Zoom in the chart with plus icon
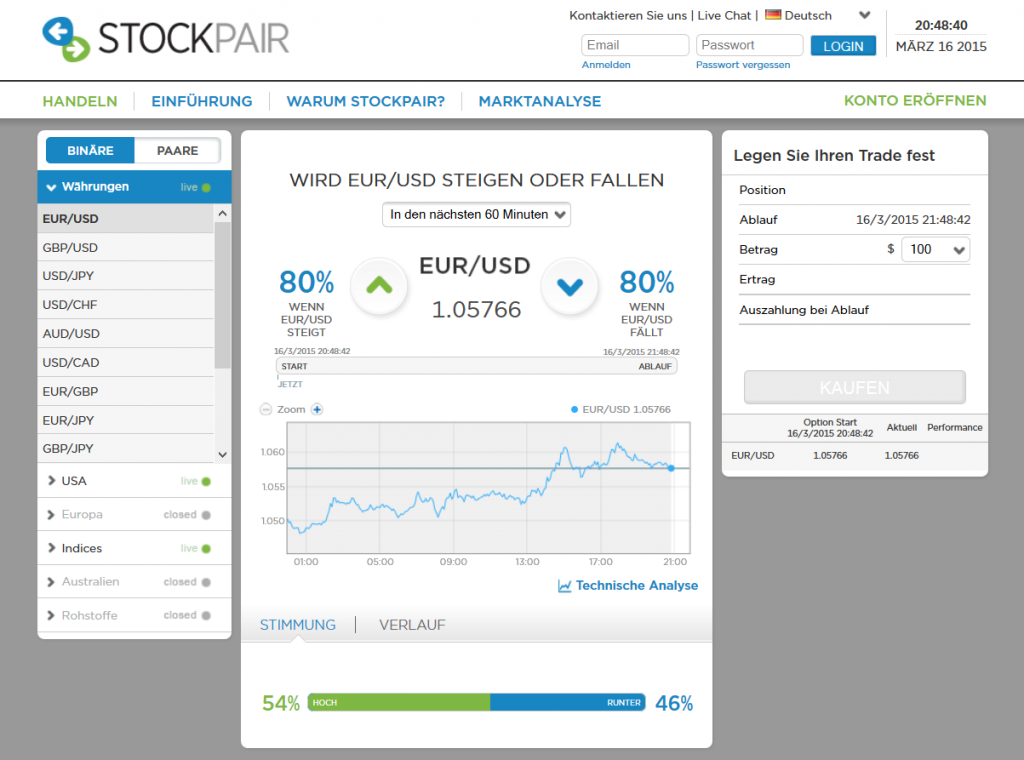This screenshot has height=760, width=1024. pos(317,409)
